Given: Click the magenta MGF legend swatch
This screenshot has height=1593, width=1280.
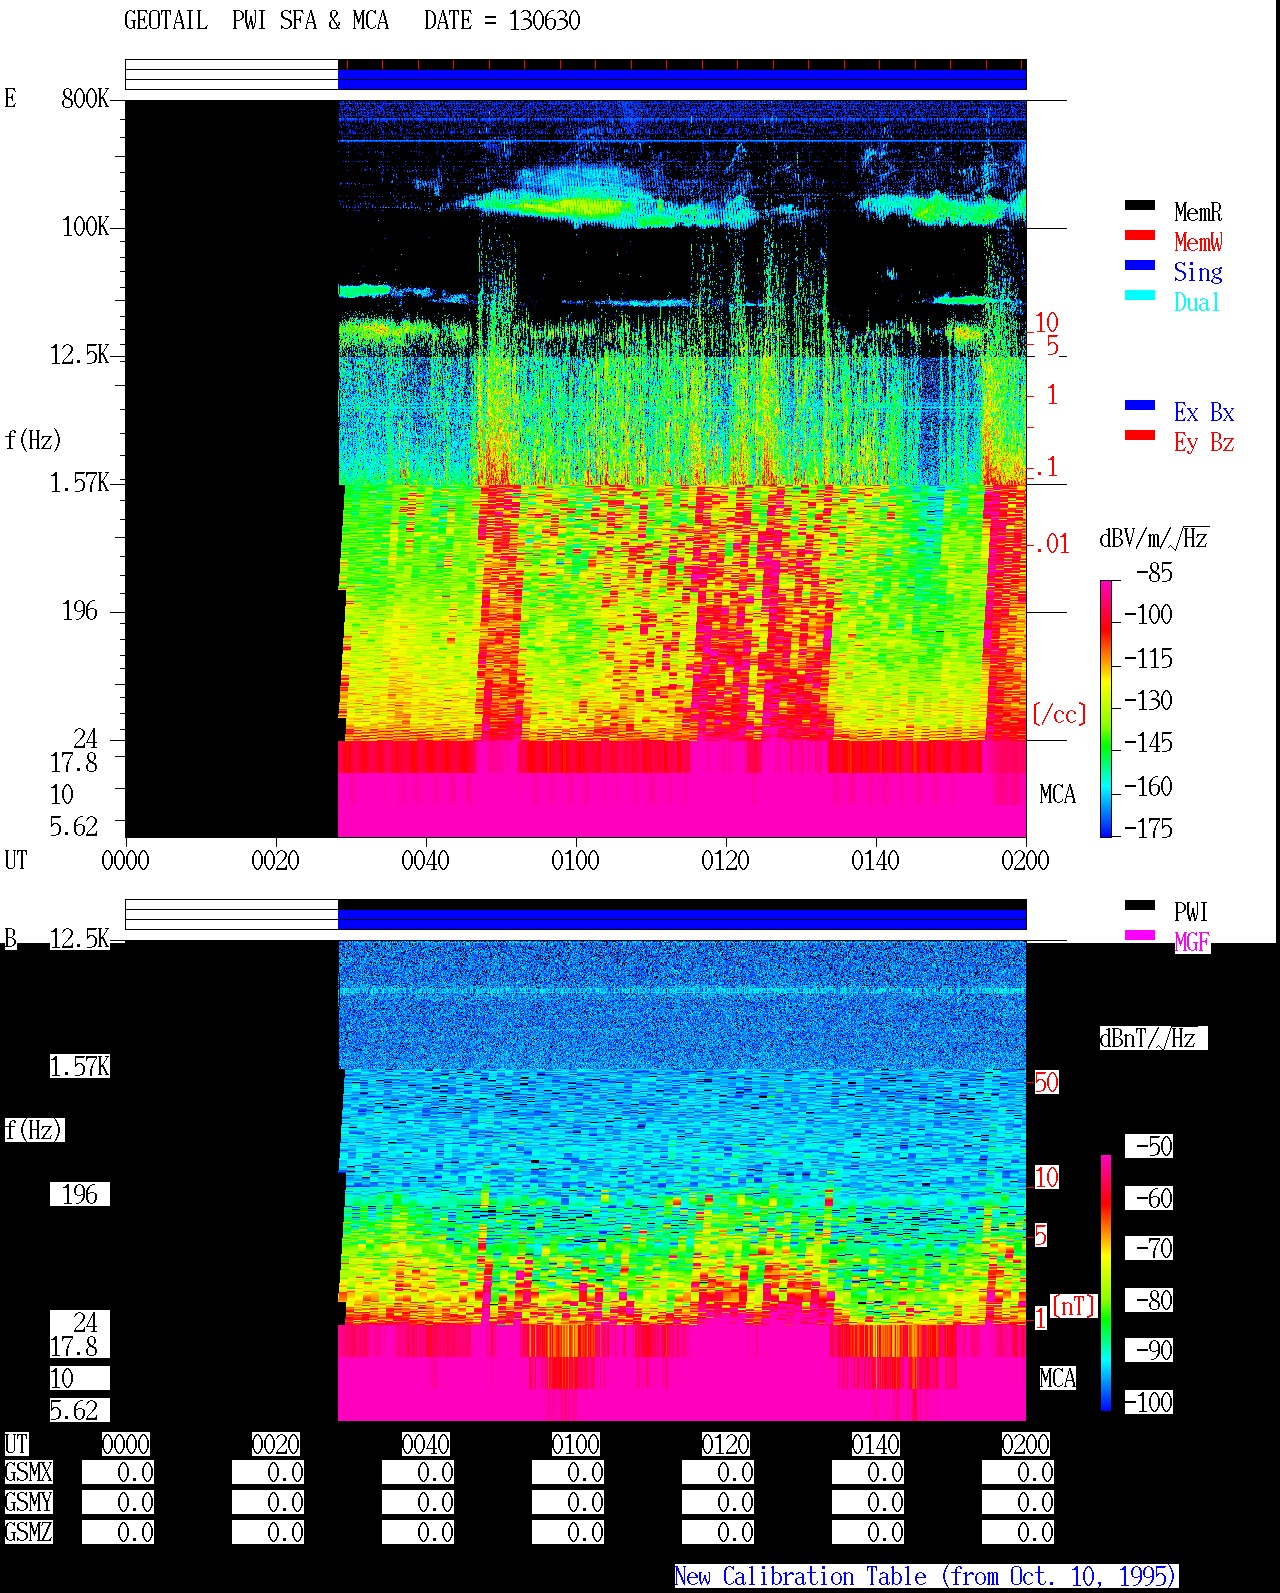Looking at the screenshot, I should pyautogui.click(x=1140, y=936).
